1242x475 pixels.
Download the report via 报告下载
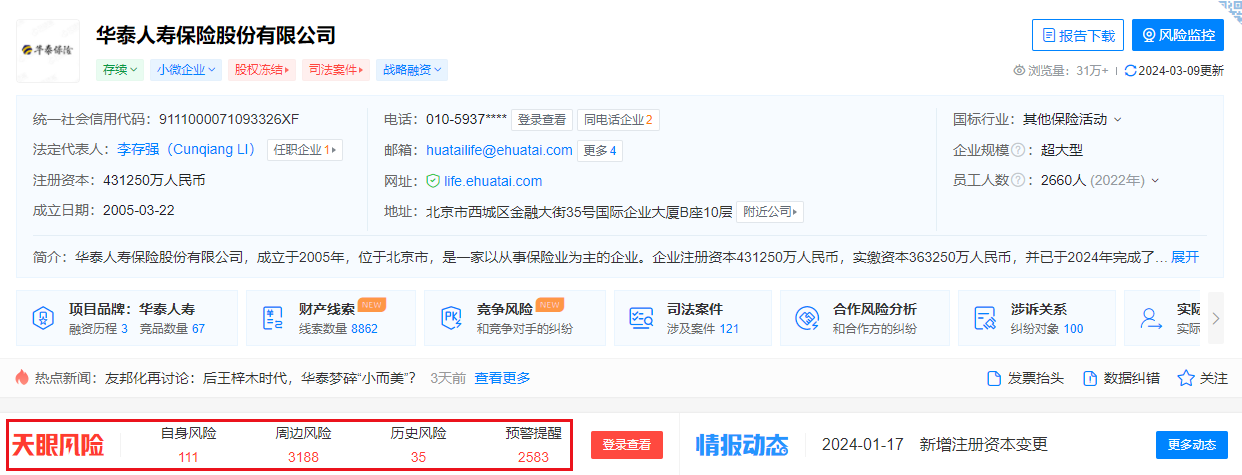(x=1078, y=35)
